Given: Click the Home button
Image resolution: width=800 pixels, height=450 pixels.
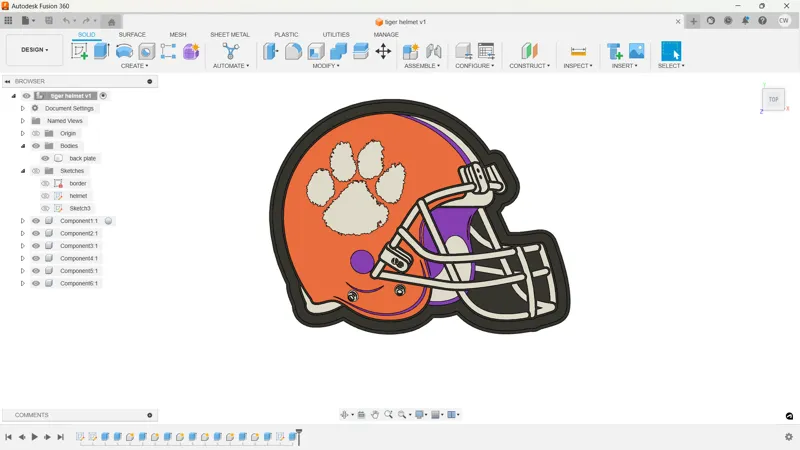Looking at the screenshot, I should click(111, 21).
